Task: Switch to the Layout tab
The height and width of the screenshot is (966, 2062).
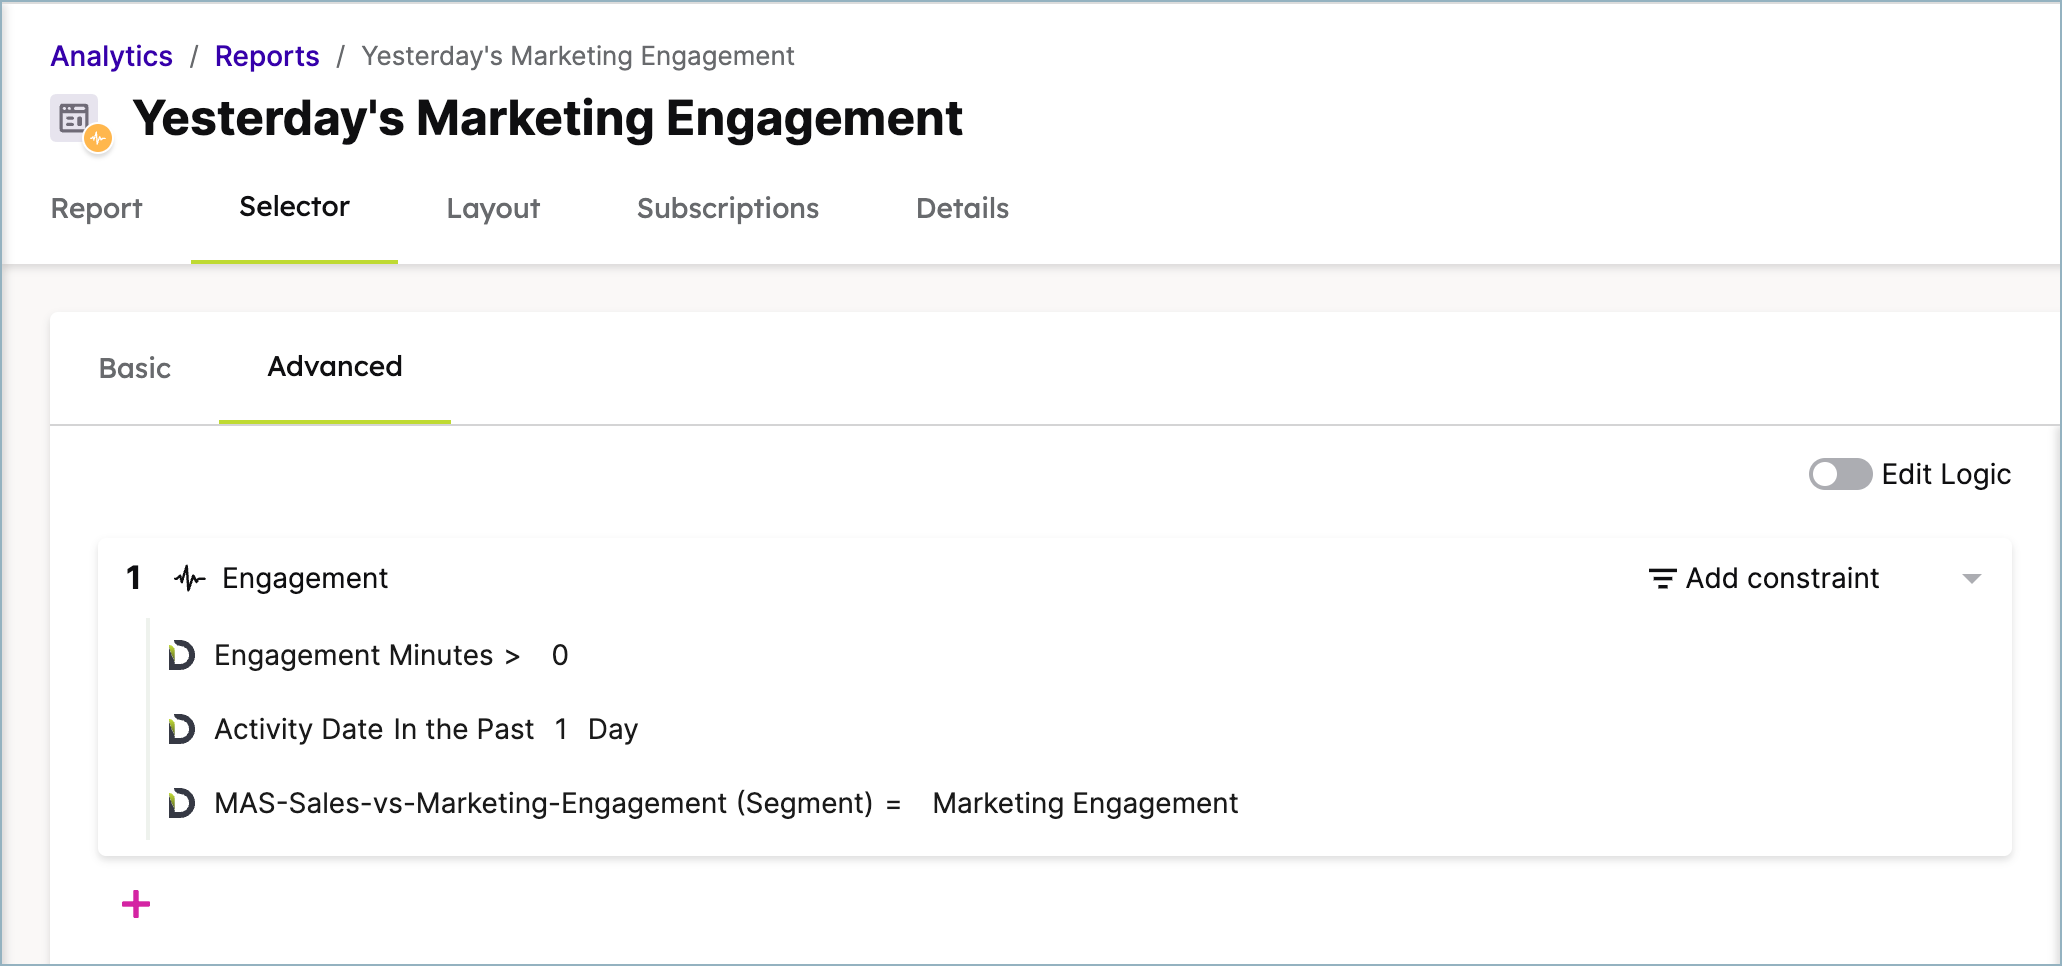Action: [493, 208]
